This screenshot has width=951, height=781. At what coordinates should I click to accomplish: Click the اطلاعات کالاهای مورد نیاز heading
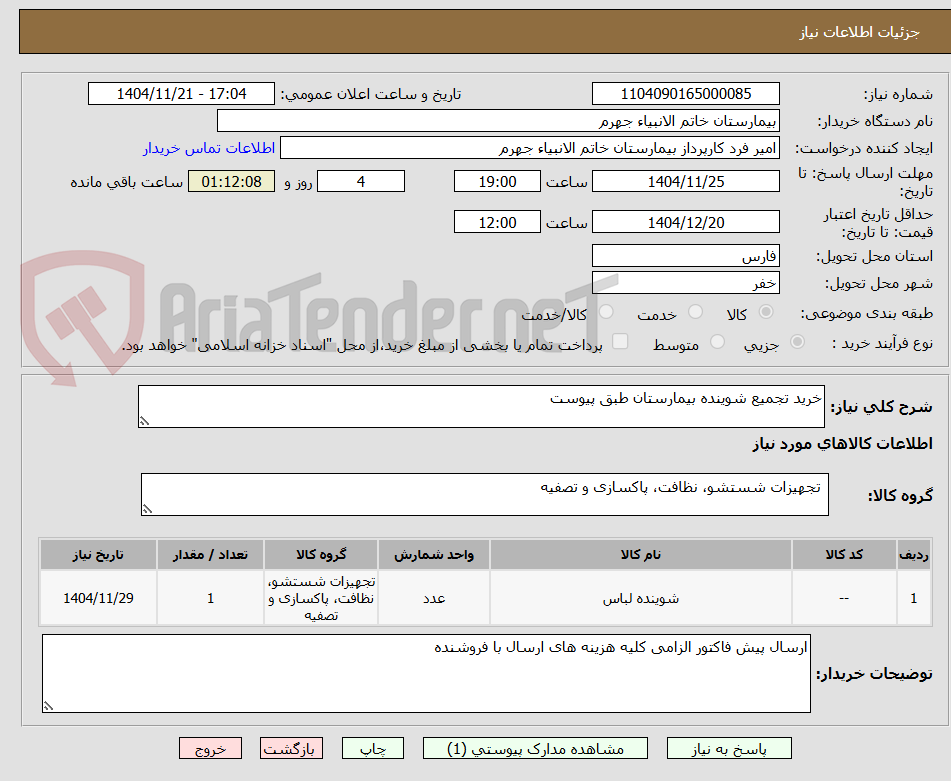pos(842,444)
